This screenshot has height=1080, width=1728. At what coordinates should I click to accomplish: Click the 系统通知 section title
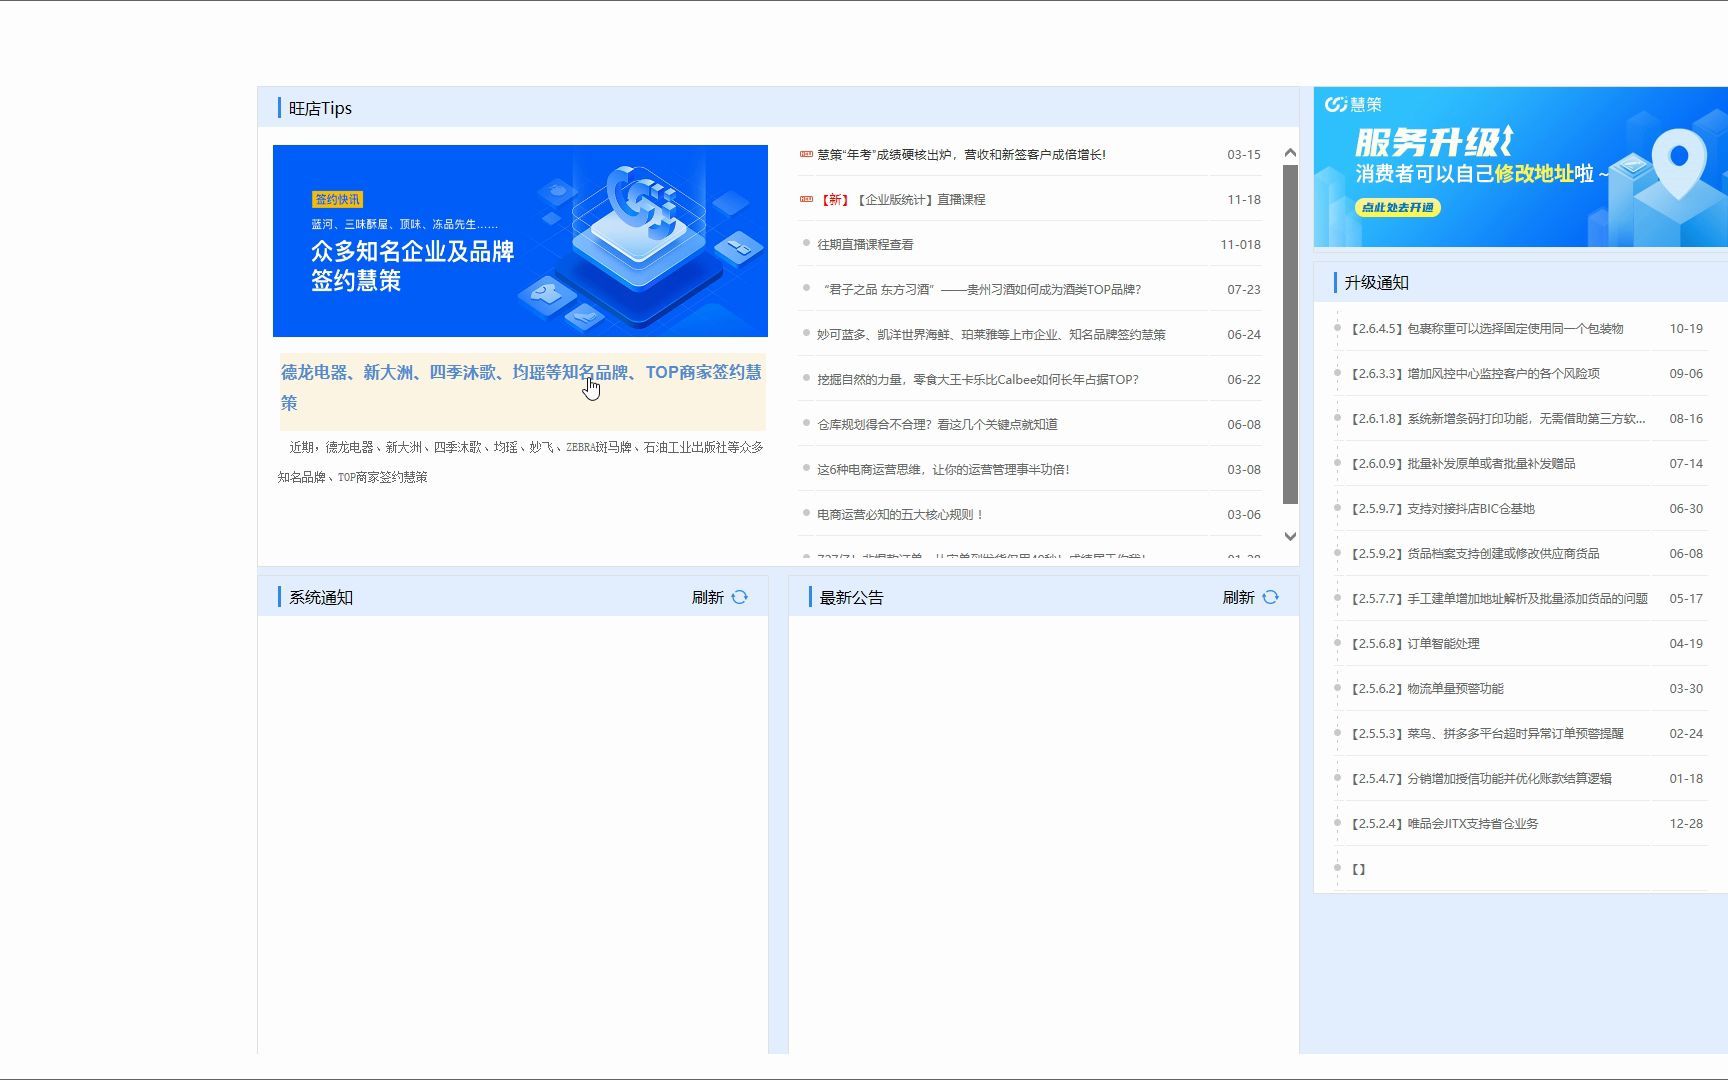(320, 597)
